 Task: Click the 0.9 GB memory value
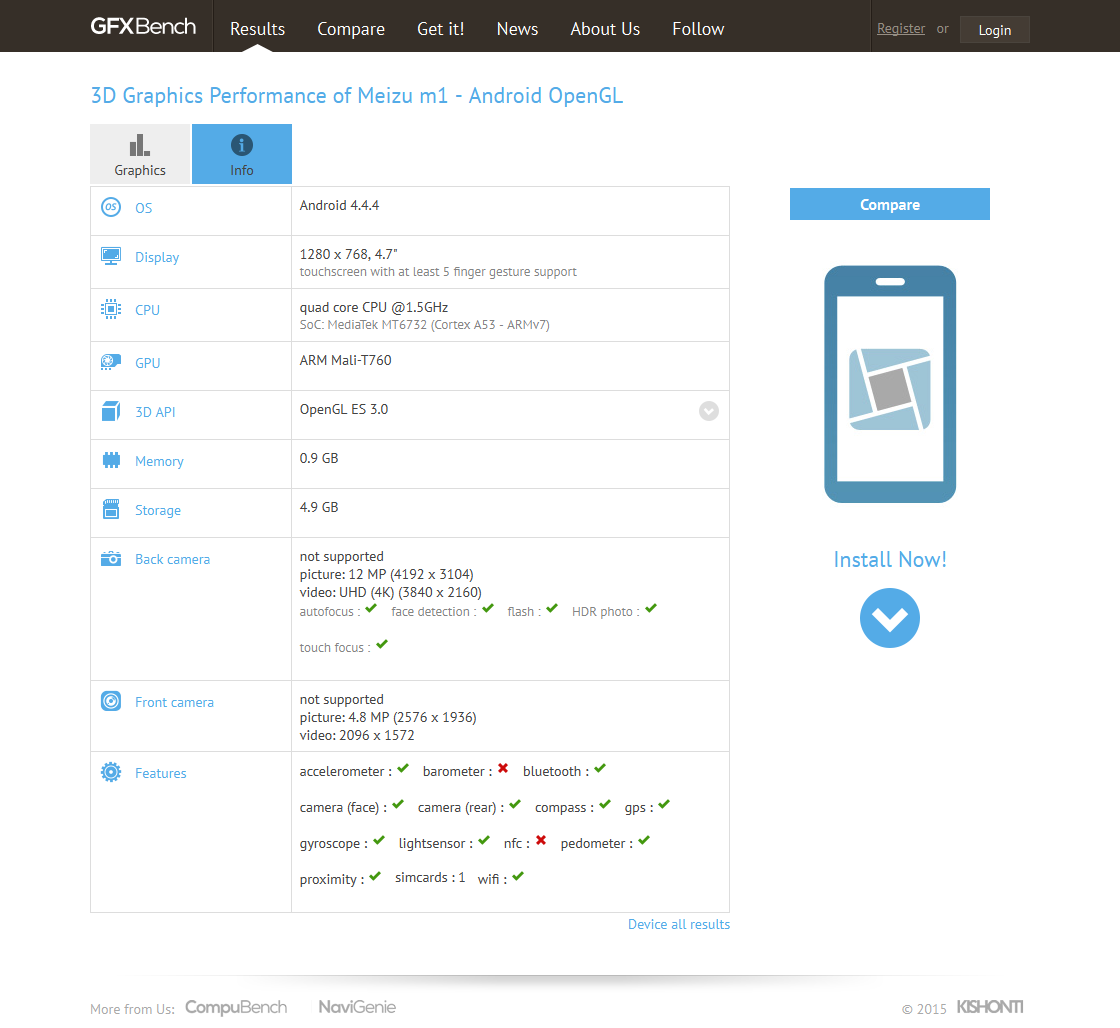[319, 458]
